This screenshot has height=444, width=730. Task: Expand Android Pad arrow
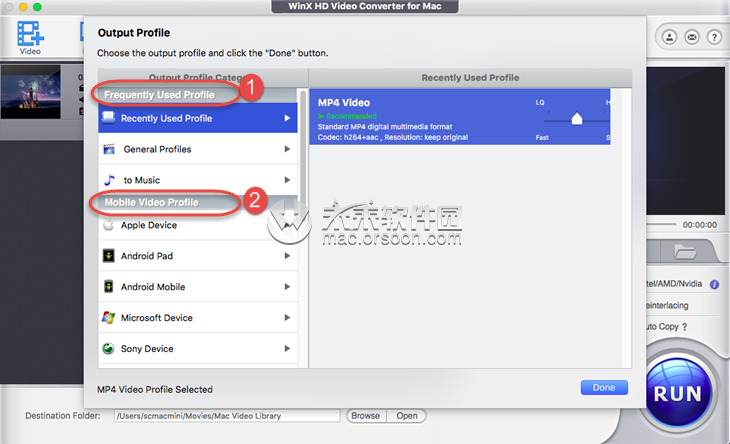[287, 256]
